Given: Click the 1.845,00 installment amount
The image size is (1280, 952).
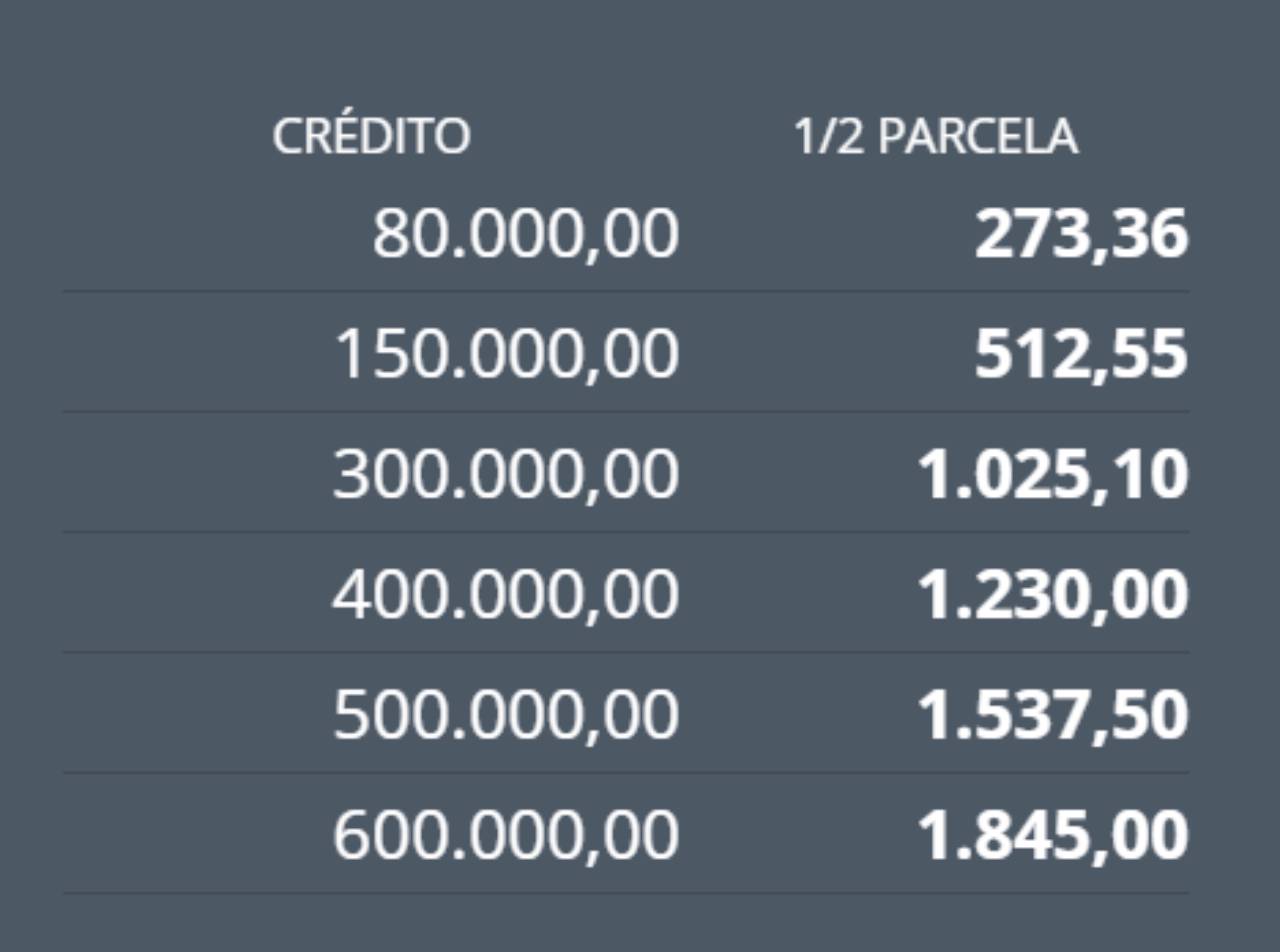Looking at the screenshot, I should point(1053,835).
